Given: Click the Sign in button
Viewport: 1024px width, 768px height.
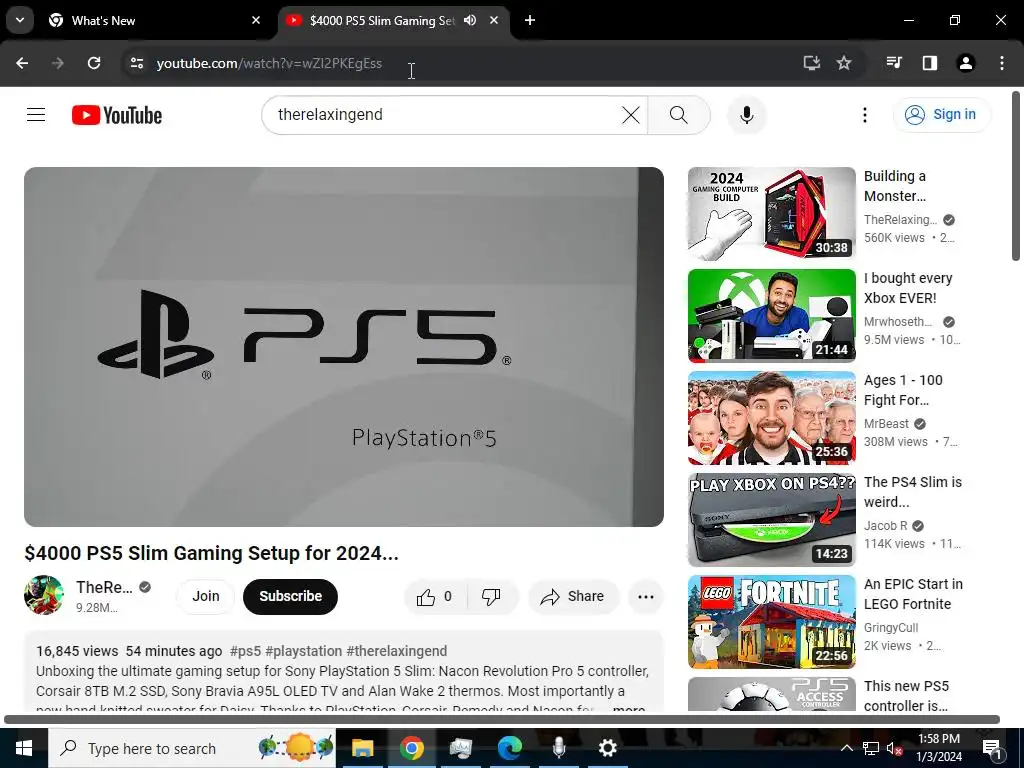Looking at the screenshot, I should [x=942, y=115].
